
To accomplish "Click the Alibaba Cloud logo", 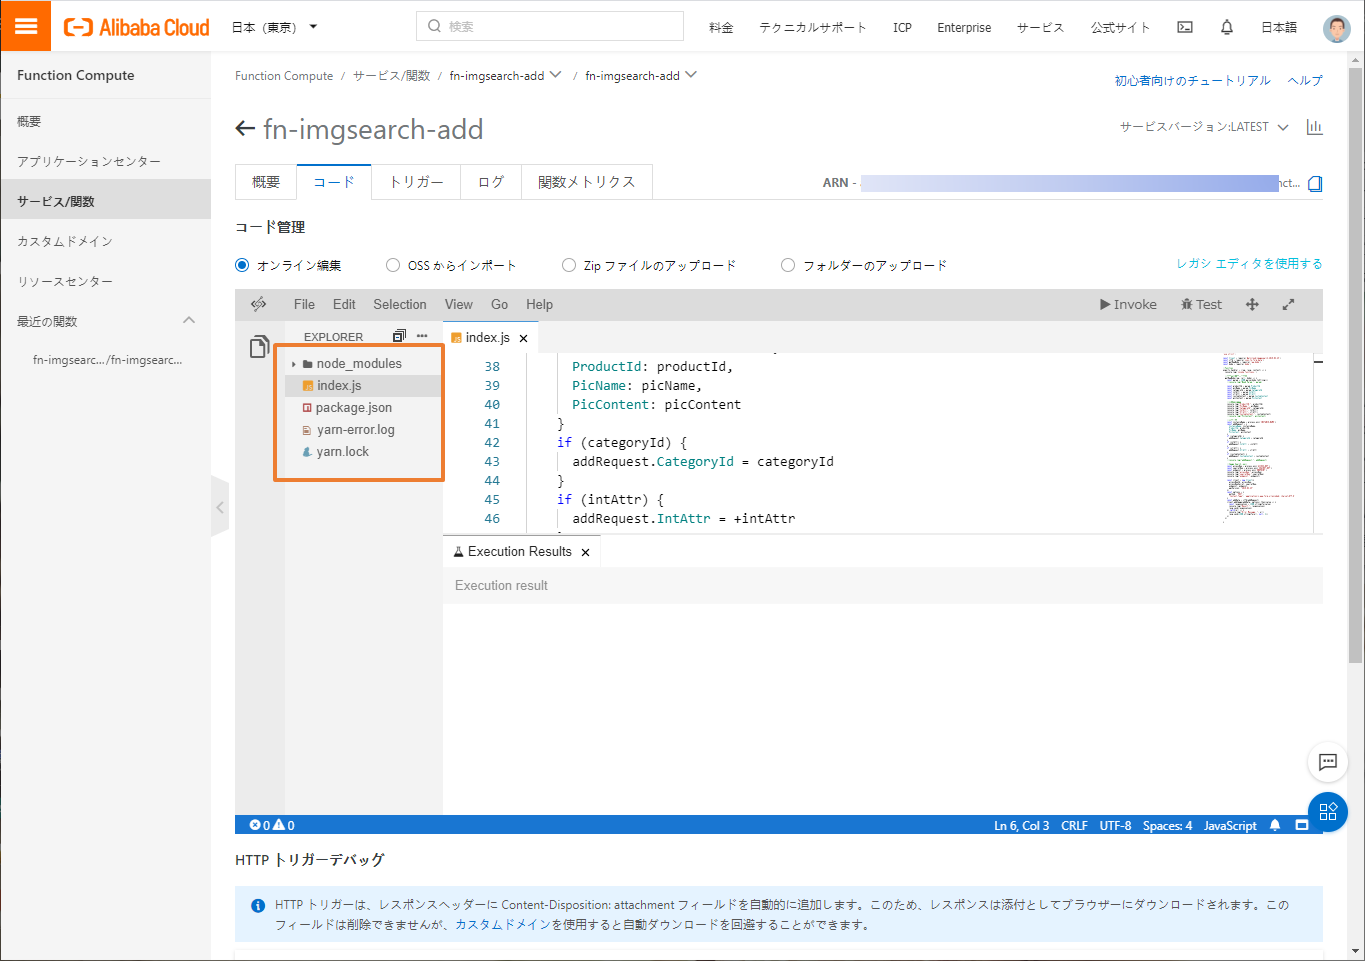I will 137,27.
